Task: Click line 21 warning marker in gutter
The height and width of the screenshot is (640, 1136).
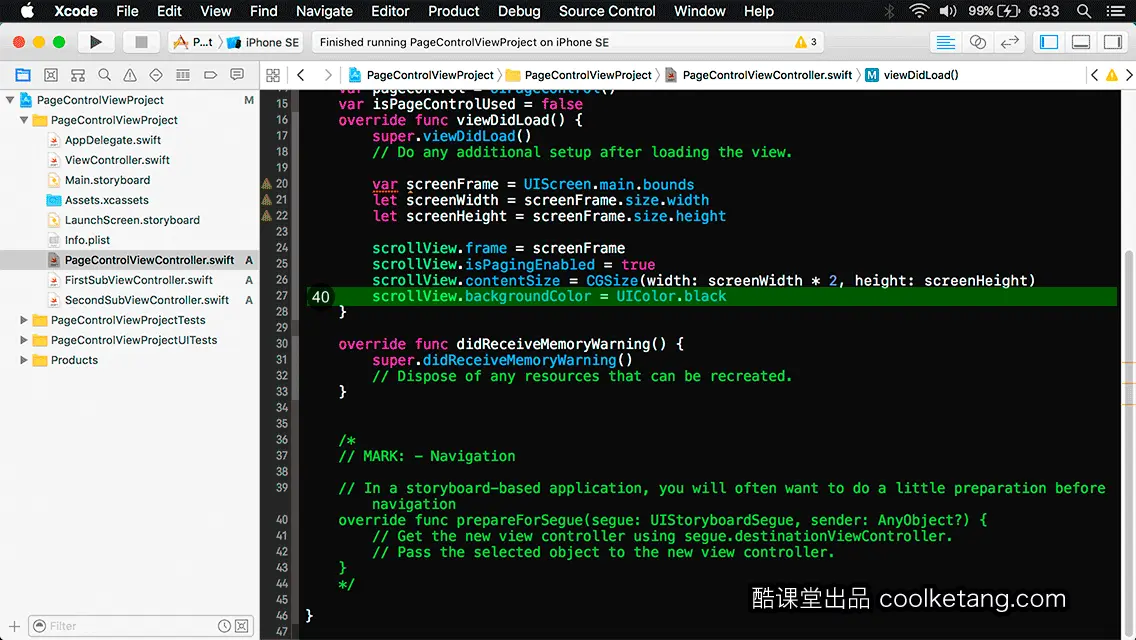Action: [267, 200]
